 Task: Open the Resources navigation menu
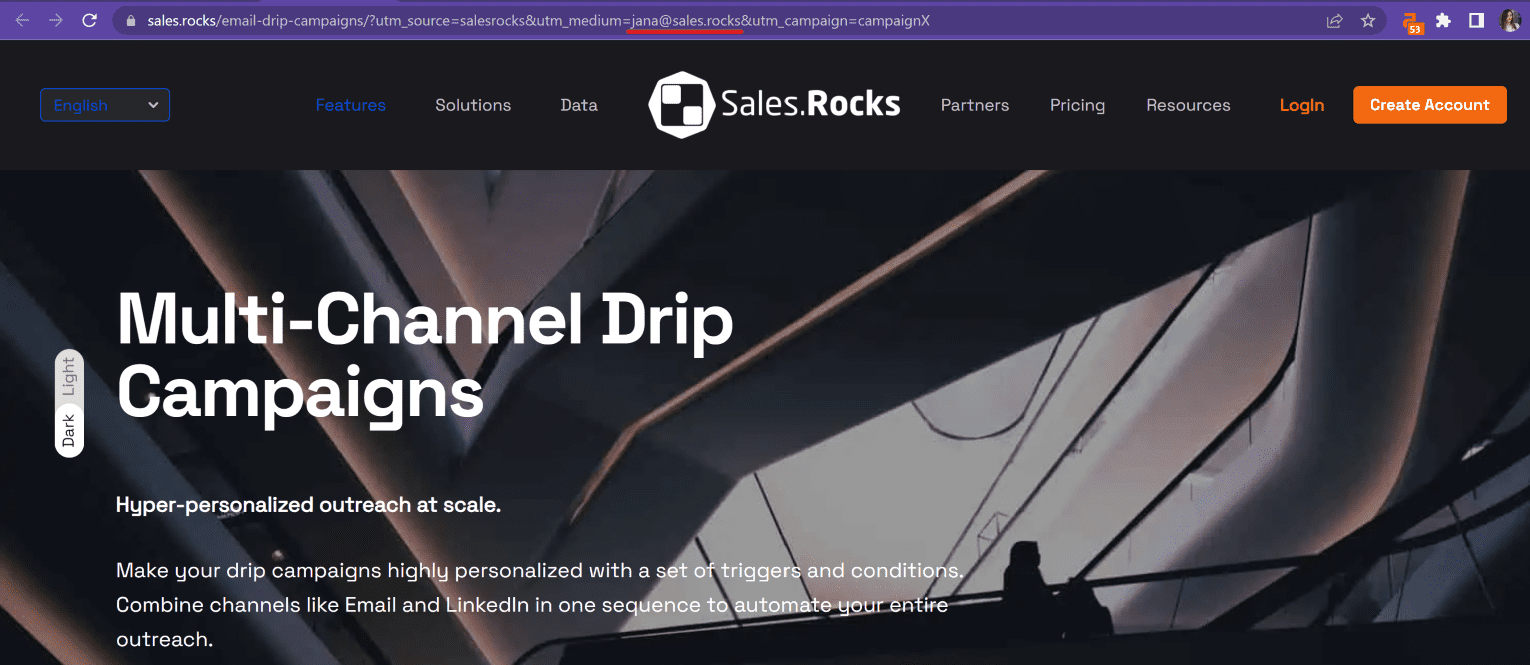(x=1188, y=105)
